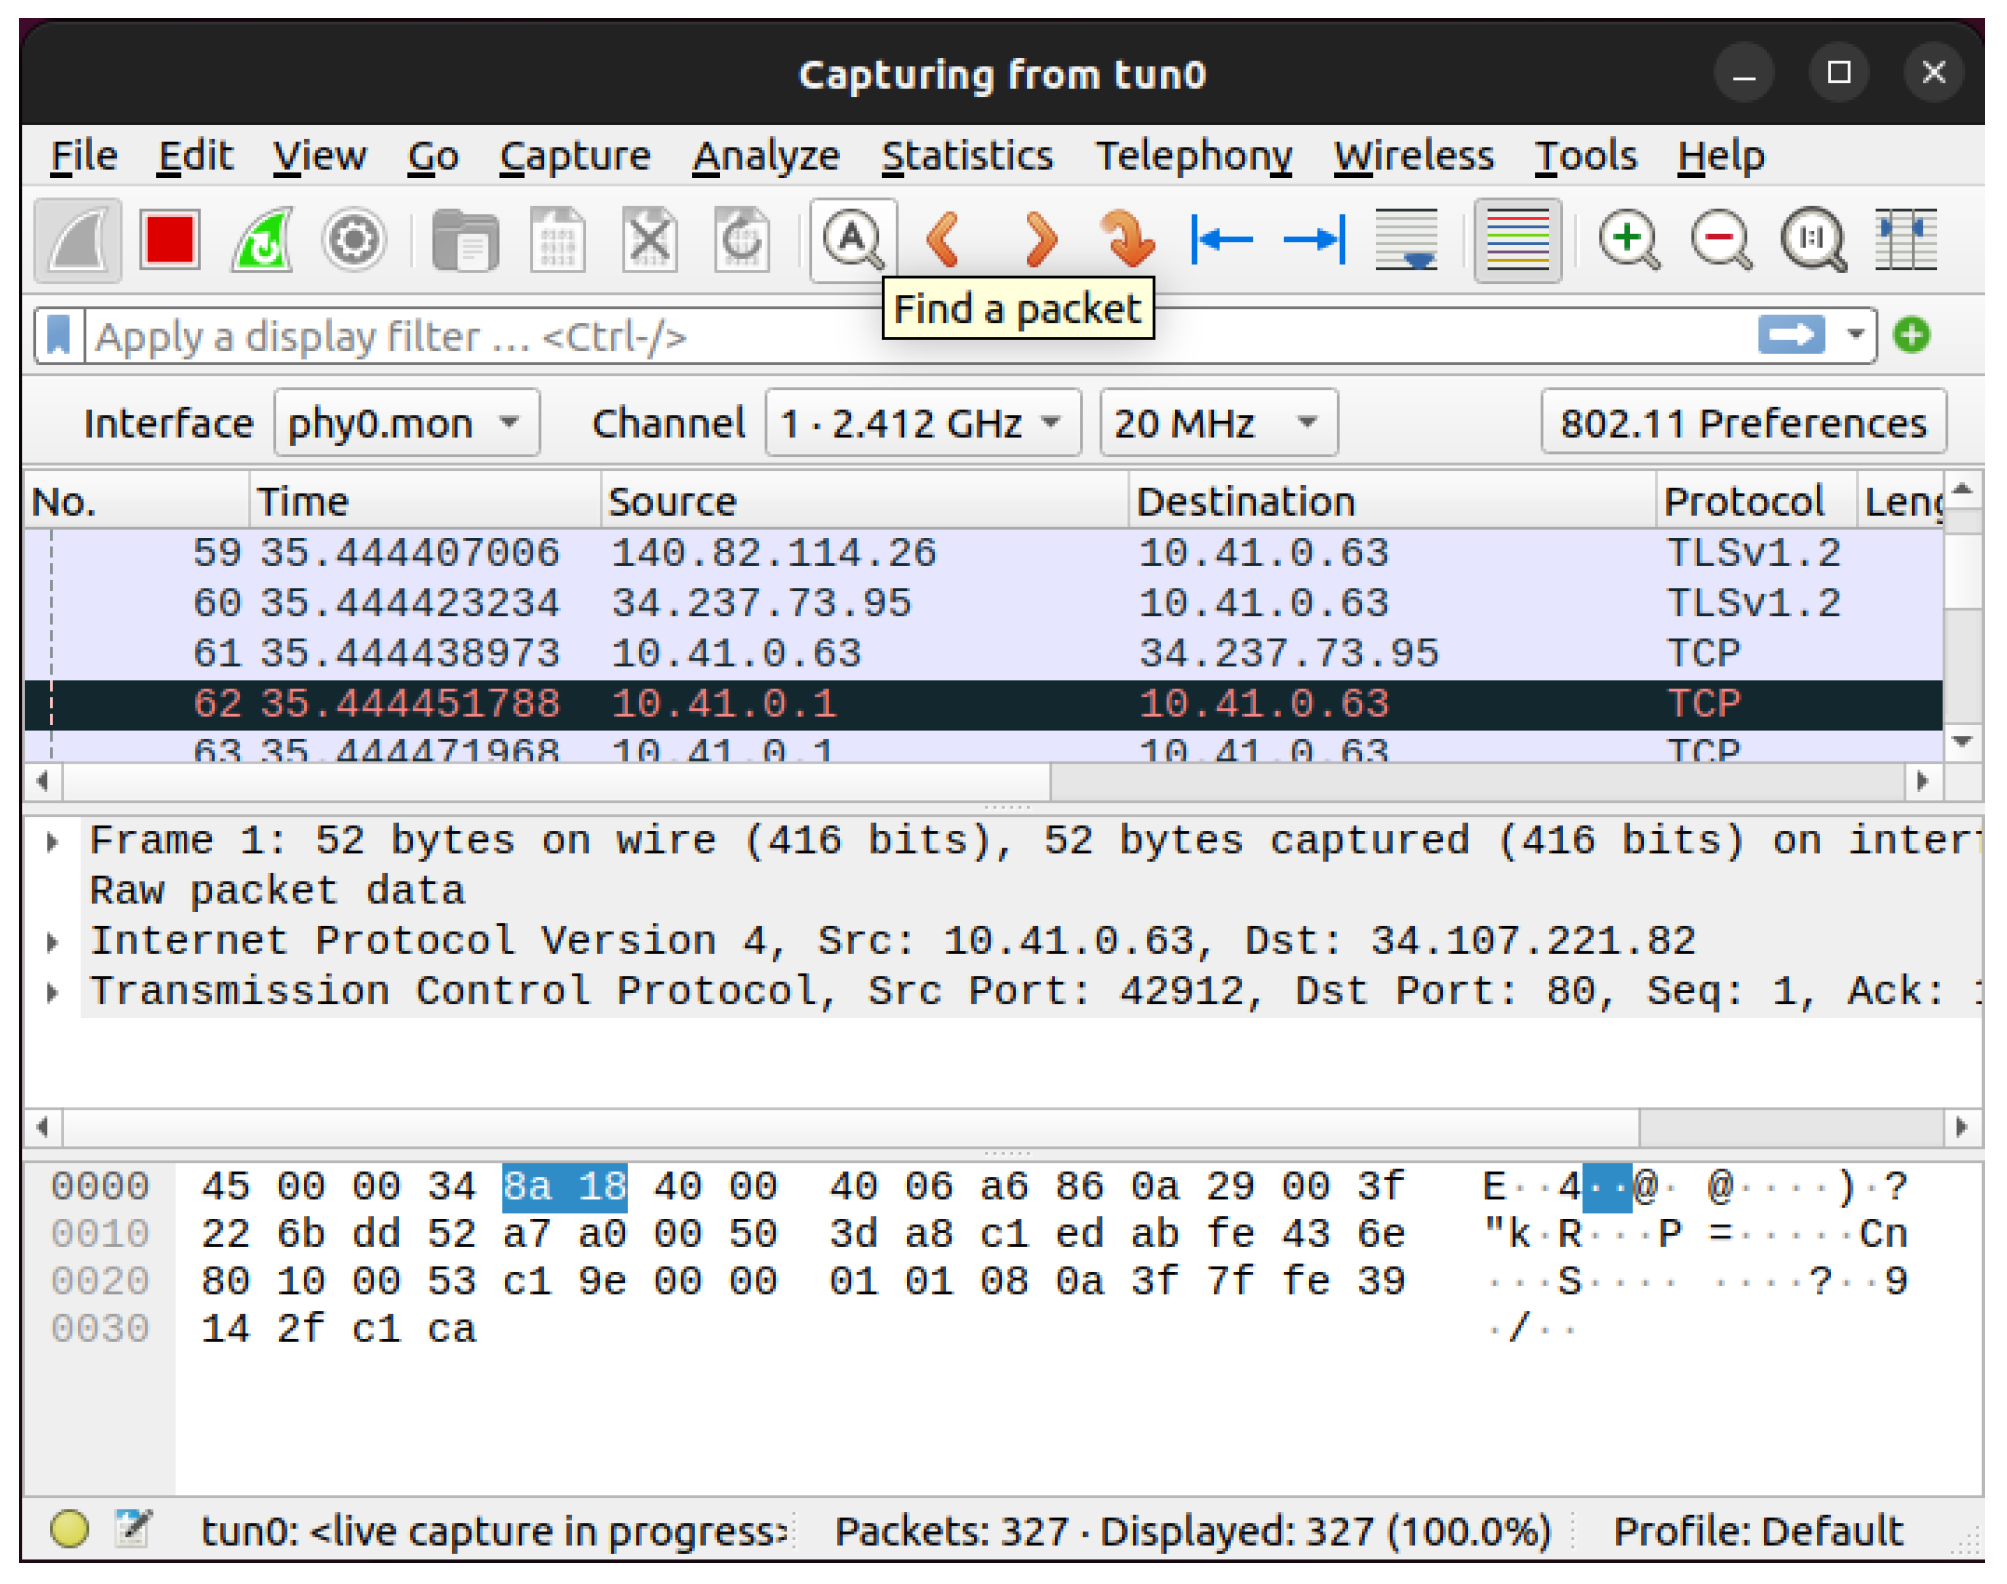Go to the first packet
2007x1584 pixels.
(x=1222, y=240)
